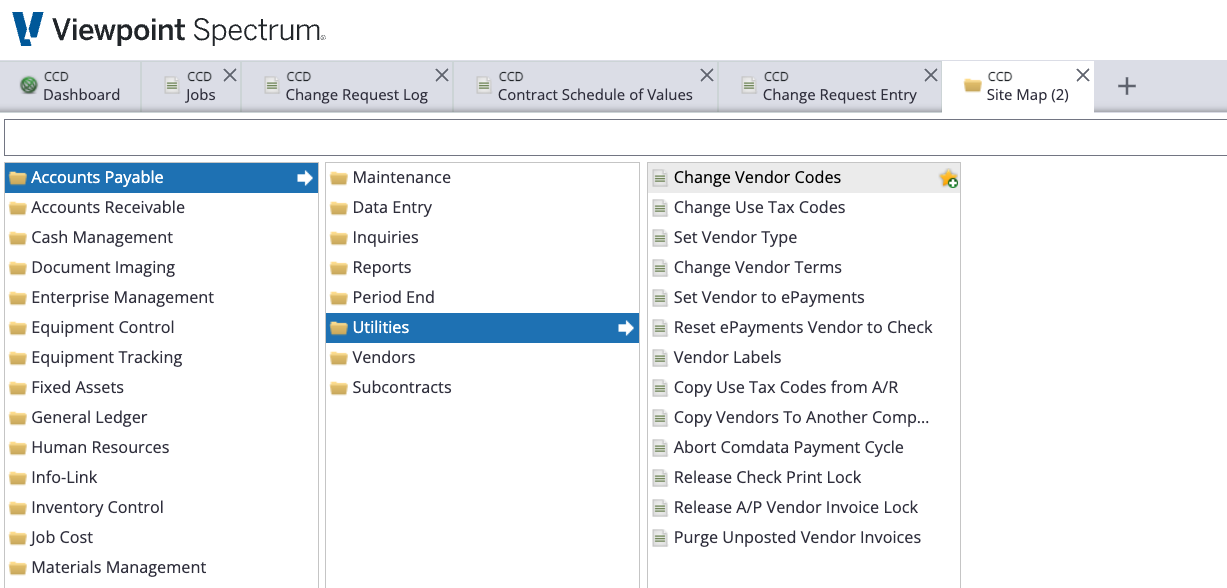This screenshot has width=1227, height=588.
Task: Open the Inventory Control folder
Action: tap(162, 508)
